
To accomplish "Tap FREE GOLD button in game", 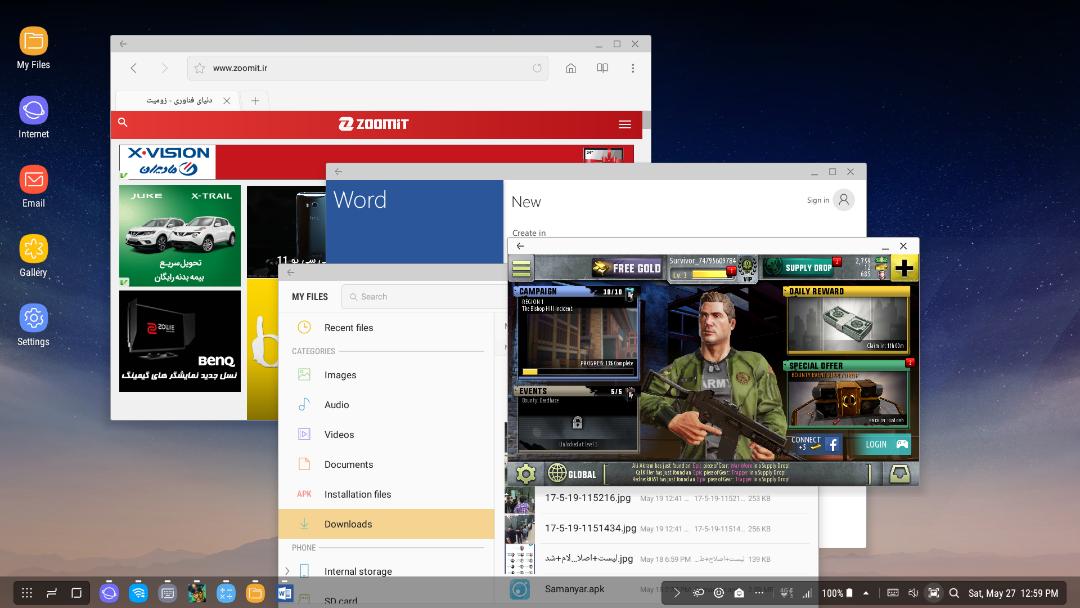I will pyautogui.click(x=627, y=268).
